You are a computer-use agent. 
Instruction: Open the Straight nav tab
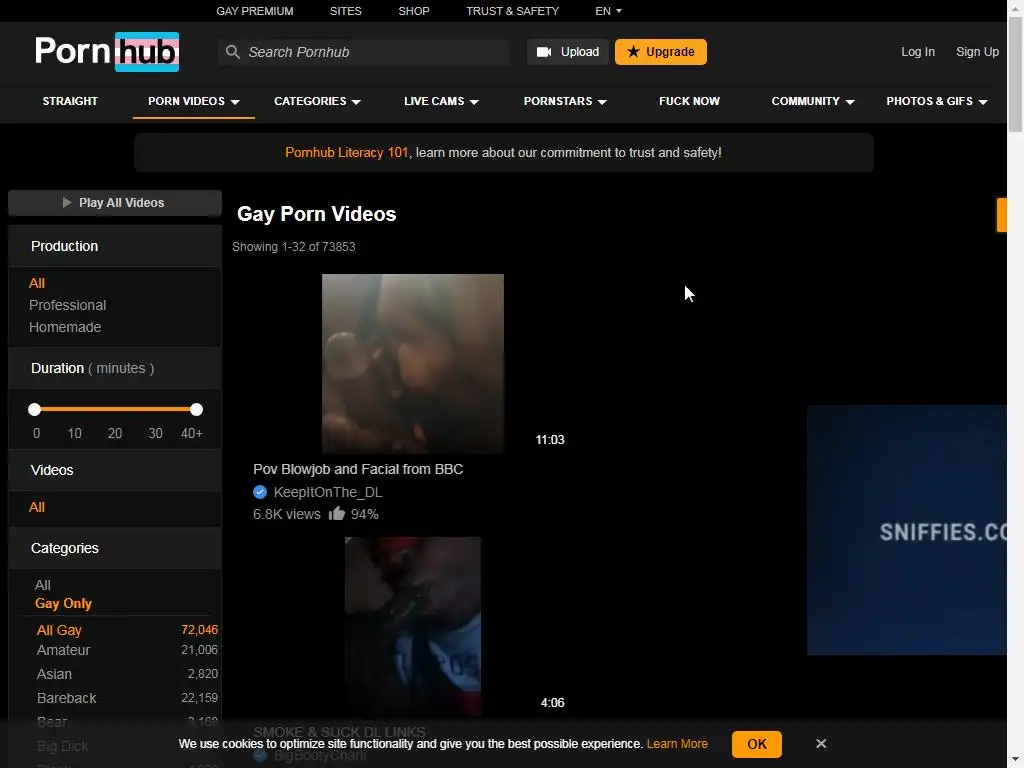pos(70,101)
